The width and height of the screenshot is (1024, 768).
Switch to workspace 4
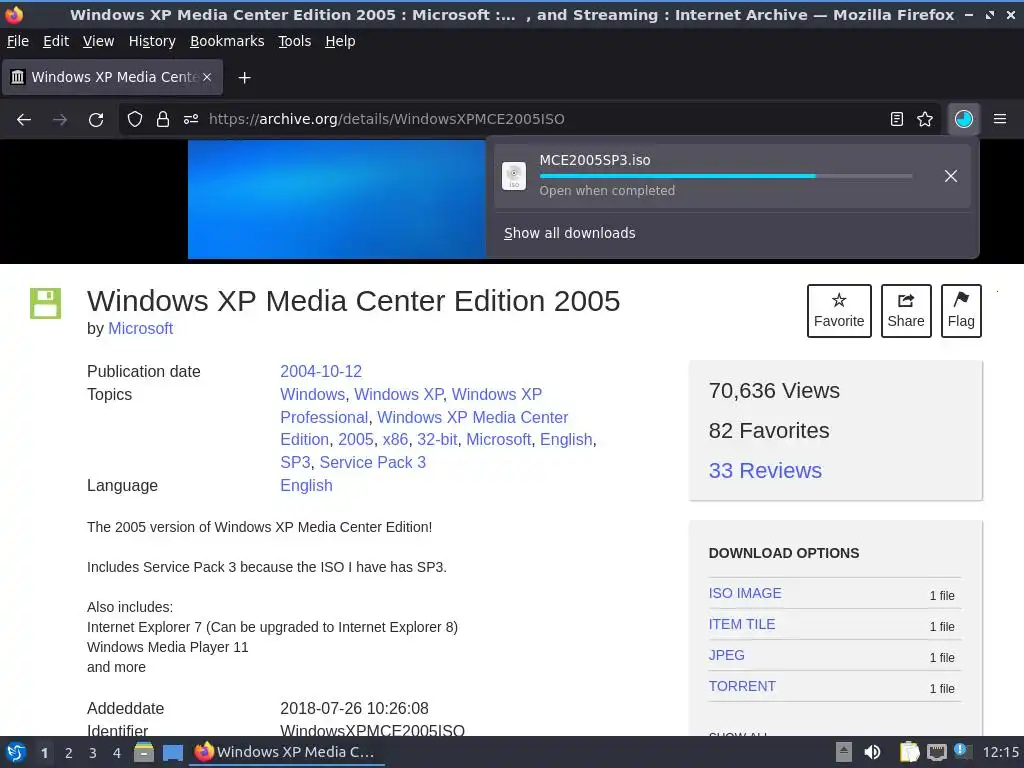(x=116, y=753)
